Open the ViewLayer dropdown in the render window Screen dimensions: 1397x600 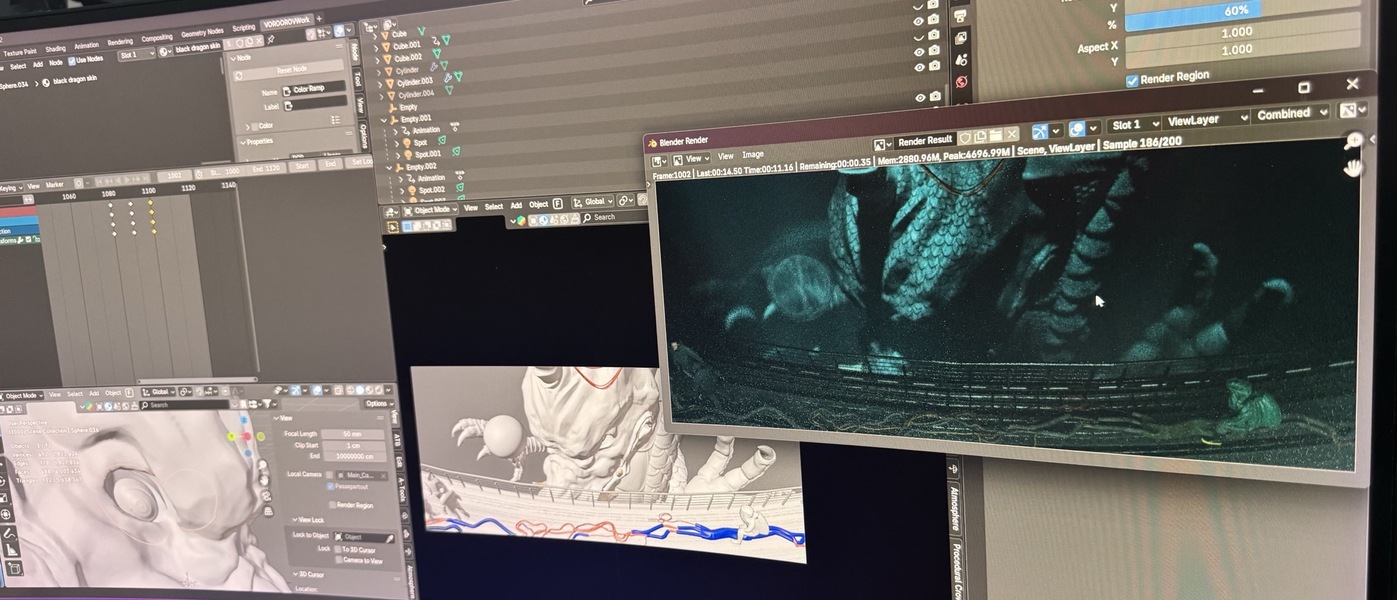point(1207,119)
